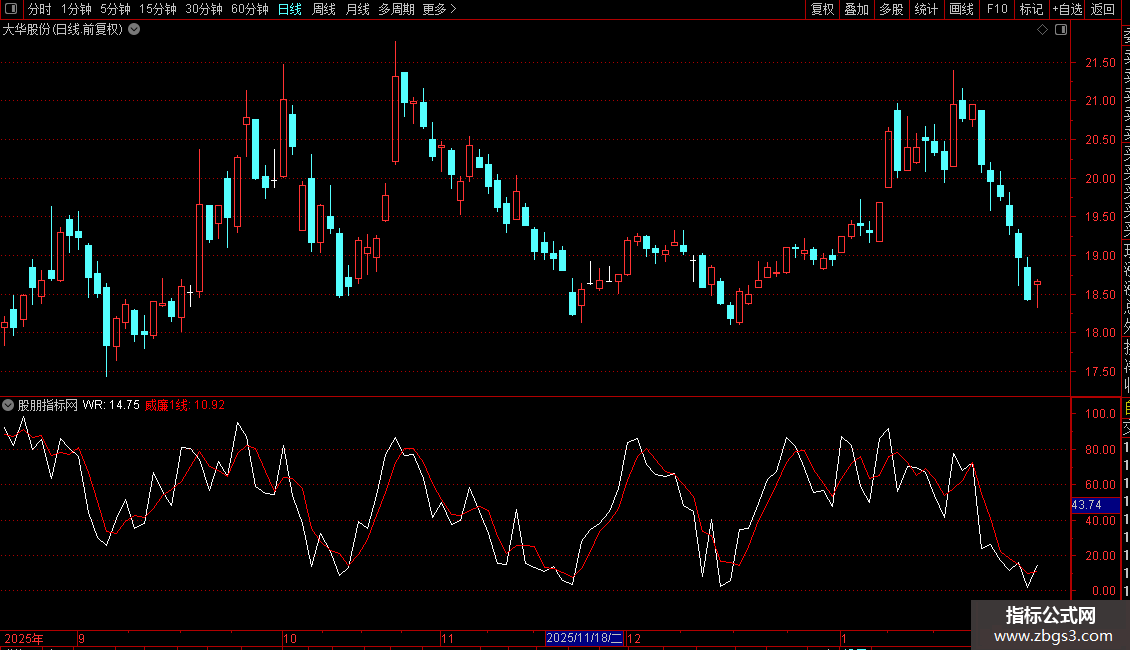Click the highlighted date 2025/11/18/二
Image resolution: width=1130 pixels, height=650 pixels.
pyautogui.click(x=584, y=638)
